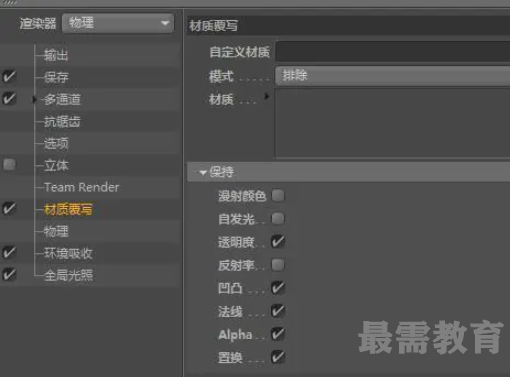Select Team Render in the list
This screenshot has height=377, width=510.
click(82, 187)
